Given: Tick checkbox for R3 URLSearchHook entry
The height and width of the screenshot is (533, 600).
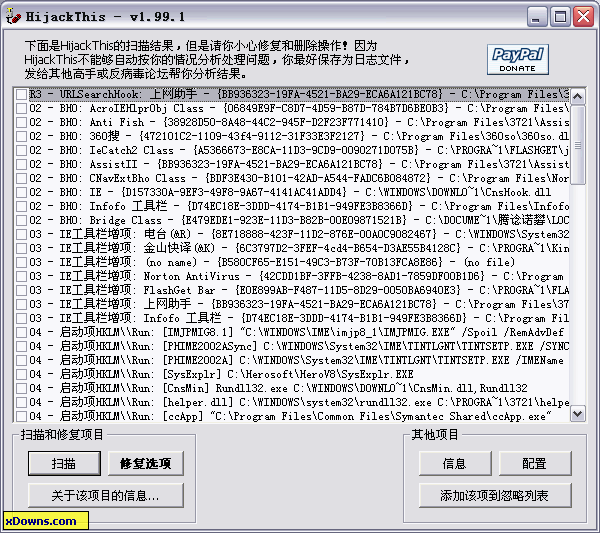Looking at the screenshot, I should click(x=21, y=94).
